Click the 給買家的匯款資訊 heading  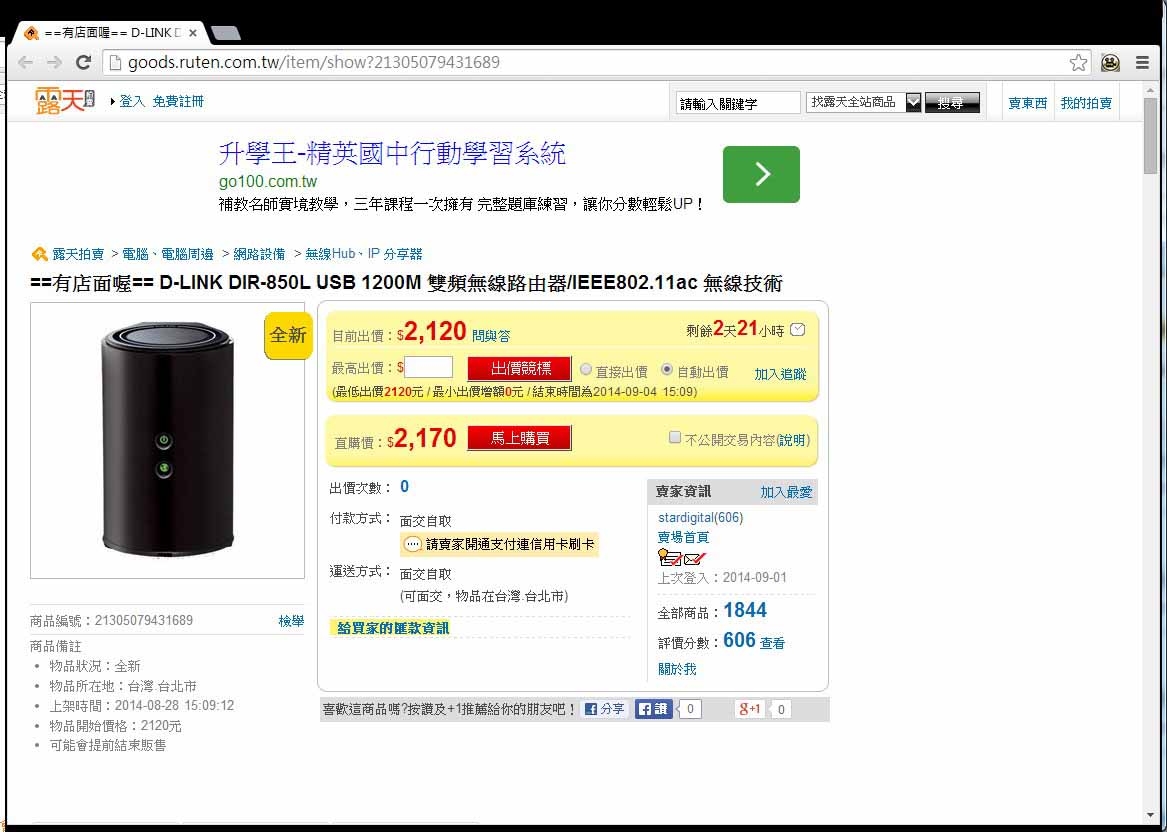coord(393,628)
